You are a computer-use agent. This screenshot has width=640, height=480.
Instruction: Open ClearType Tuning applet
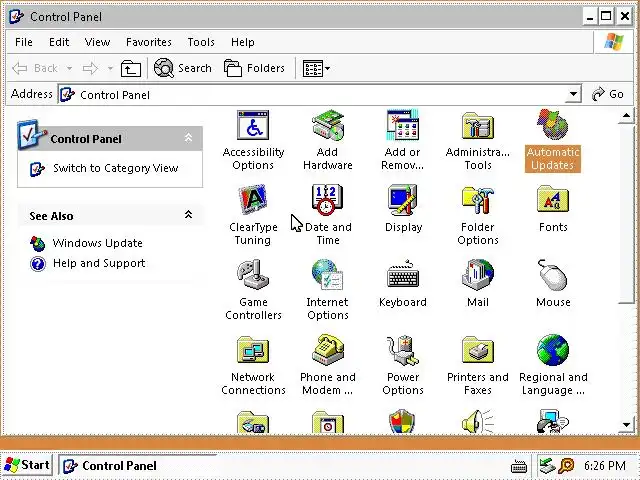pyautogui.click(x=253, y=216)
